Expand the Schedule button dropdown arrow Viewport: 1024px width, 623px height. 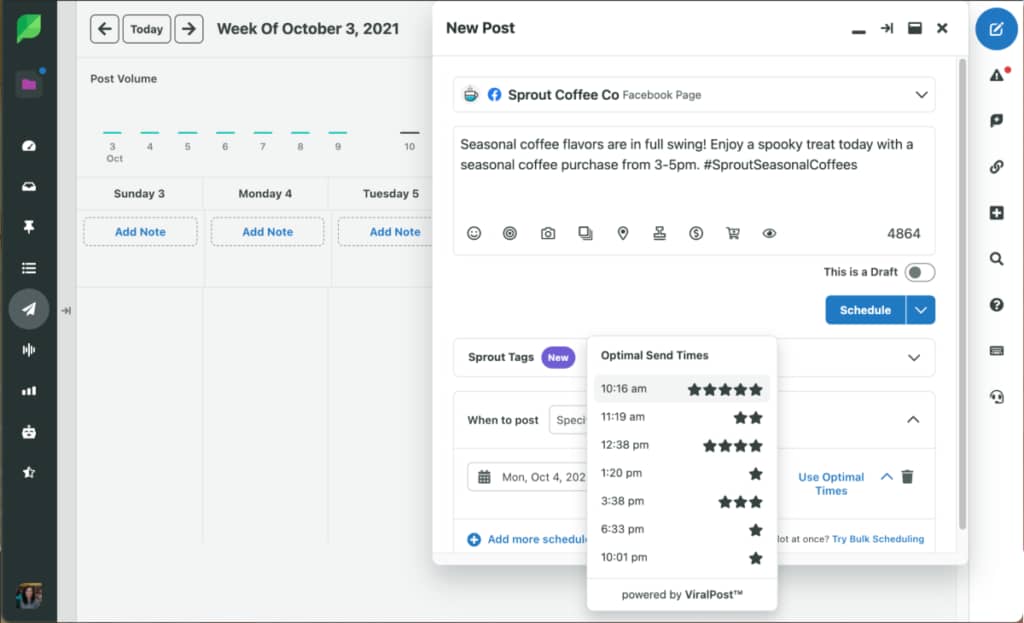pos(920,310)
